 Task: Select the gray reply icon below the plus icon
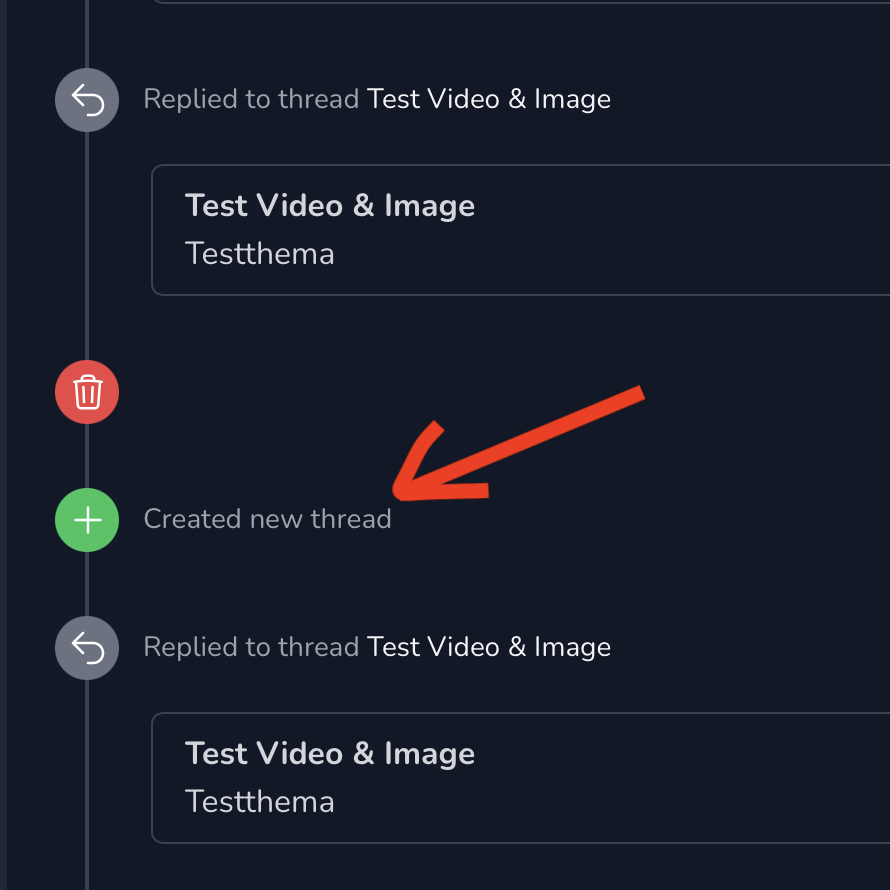87,648
